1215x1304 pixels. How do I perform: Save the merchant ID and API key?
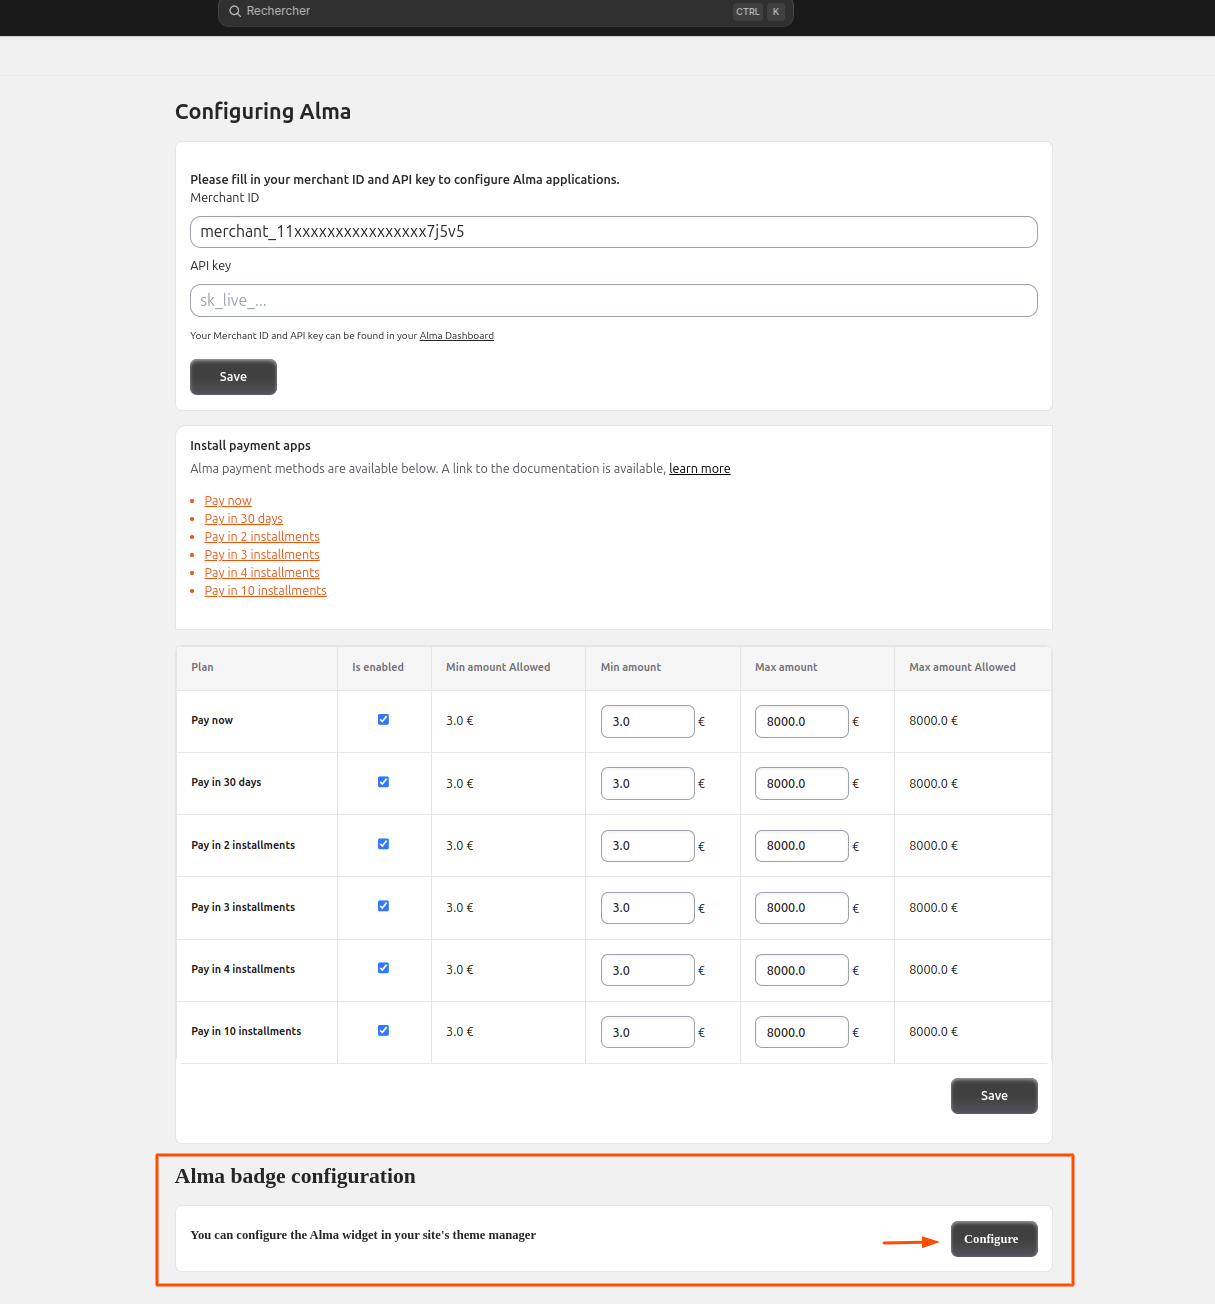pos(233,377)
